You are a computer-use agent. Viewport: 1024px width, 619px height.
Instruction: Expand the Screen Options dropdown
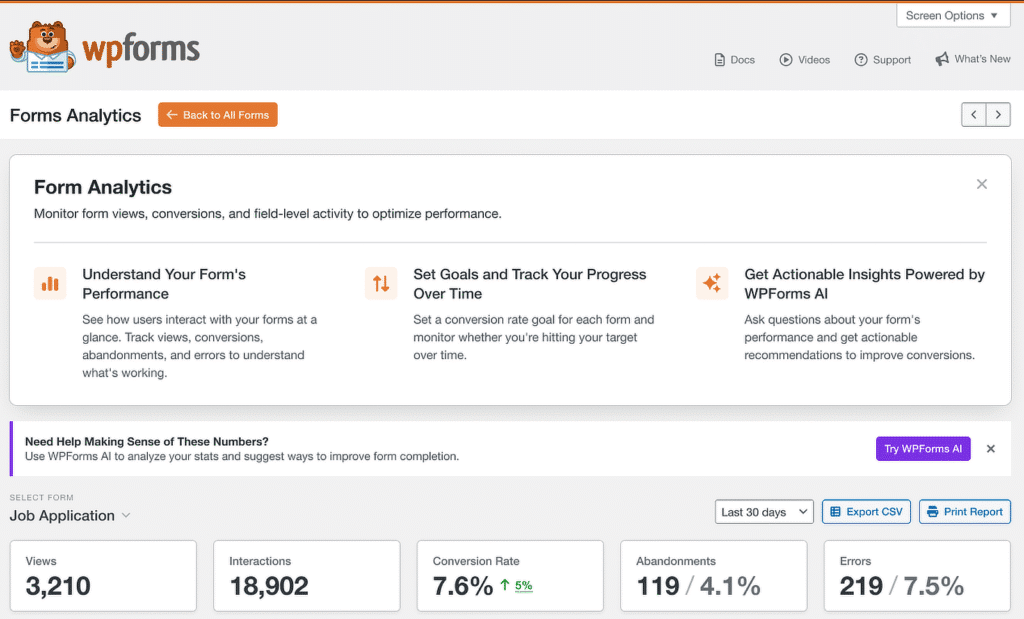pyautogui.click(x=953, y=15)
